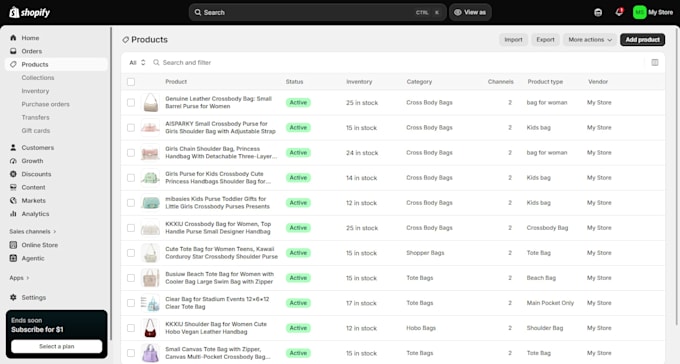
Task: Click the Search and filter field
Action: [398, 62]
